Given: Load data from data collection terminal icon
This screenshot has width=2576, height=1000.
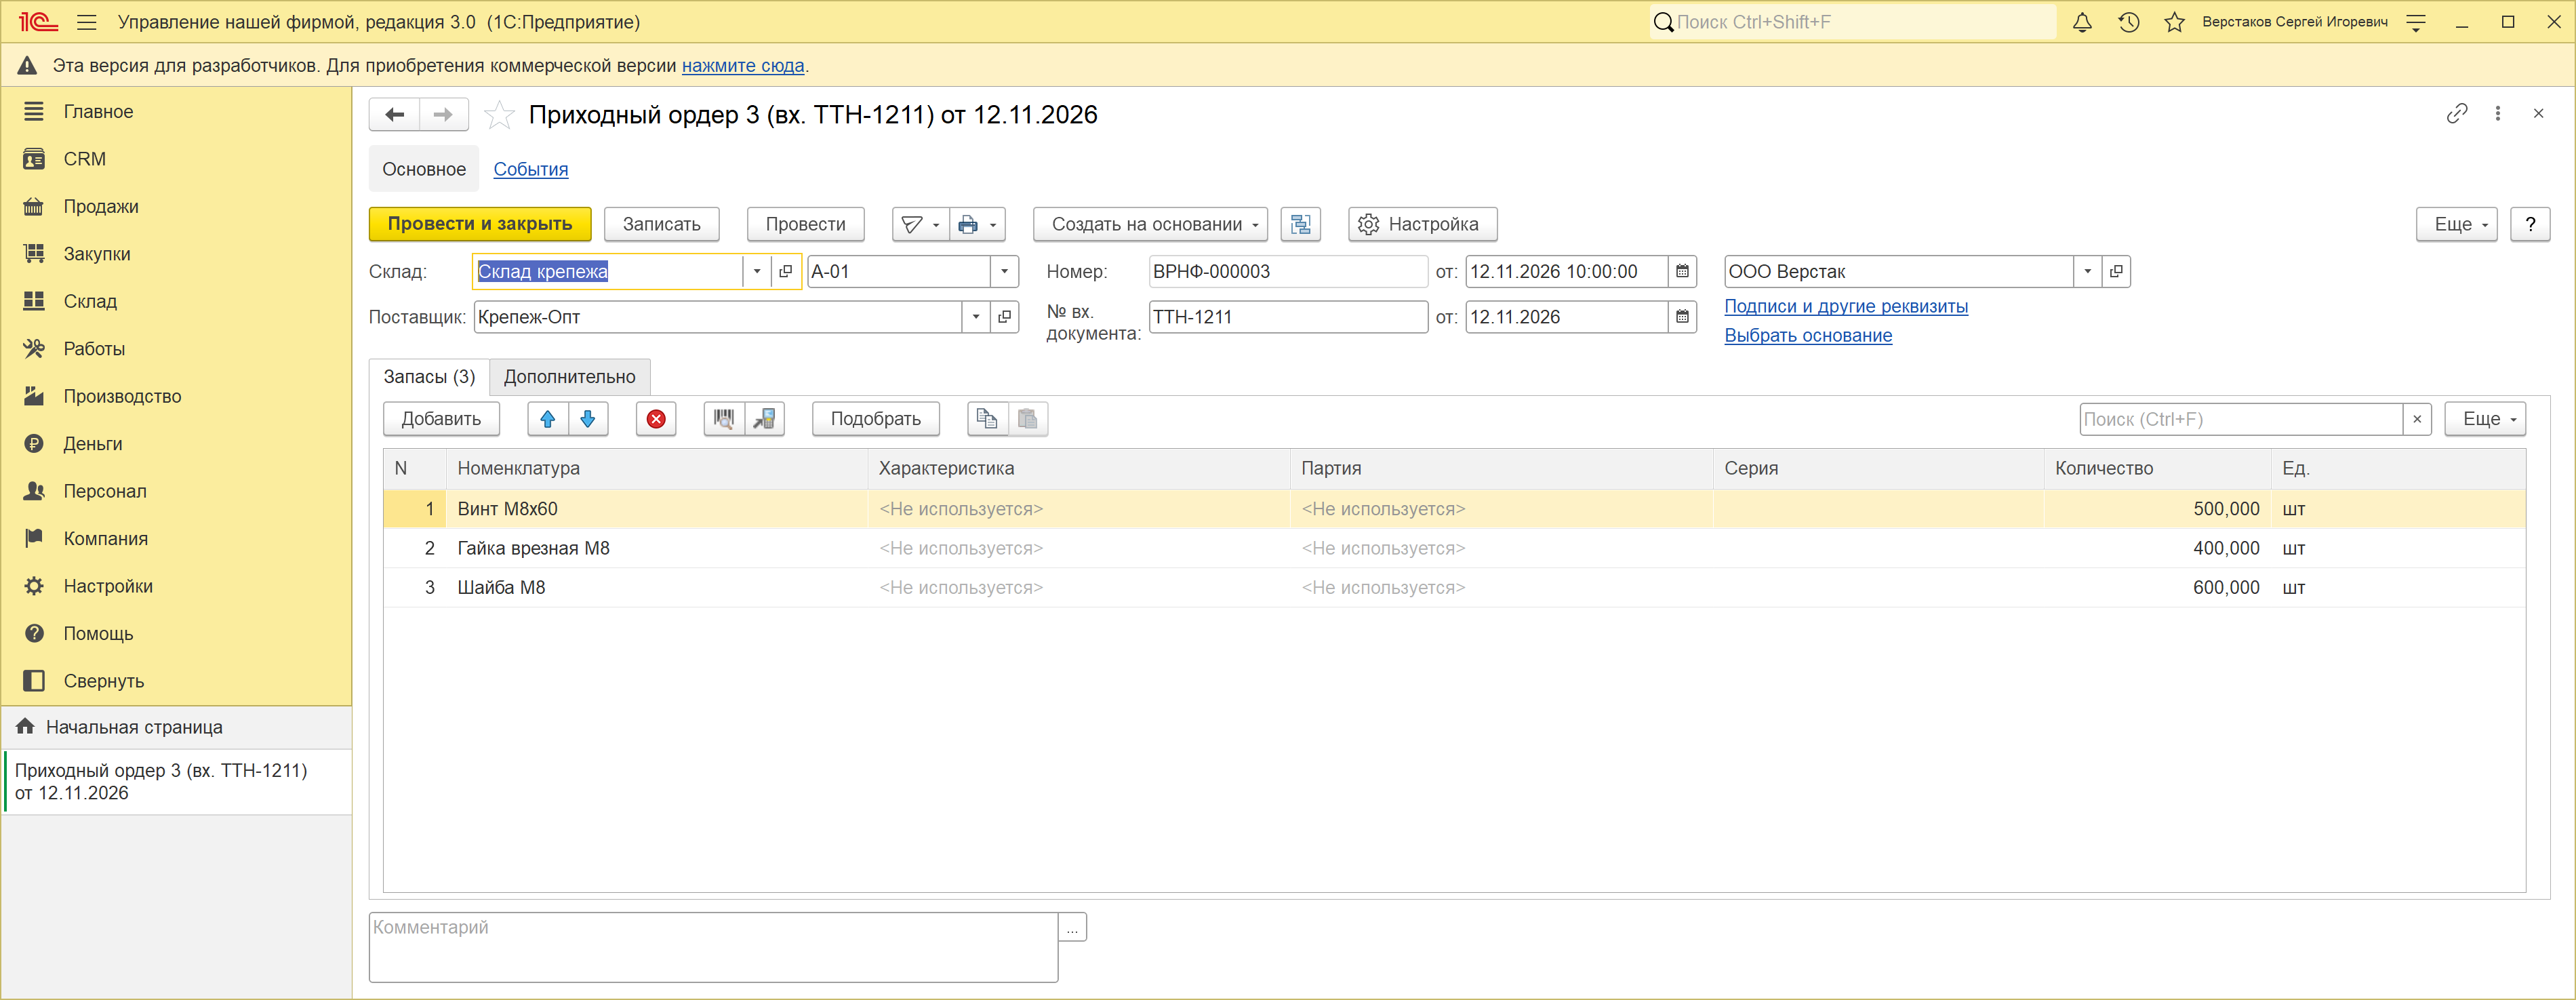Looking at the screenshot, I should pos(764,419).
